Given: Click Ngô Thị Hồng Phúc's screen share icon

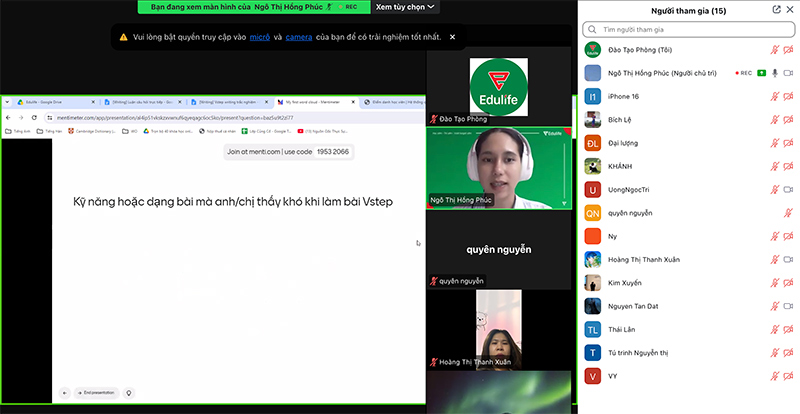Looking at the screenshot, I should 761,73.
